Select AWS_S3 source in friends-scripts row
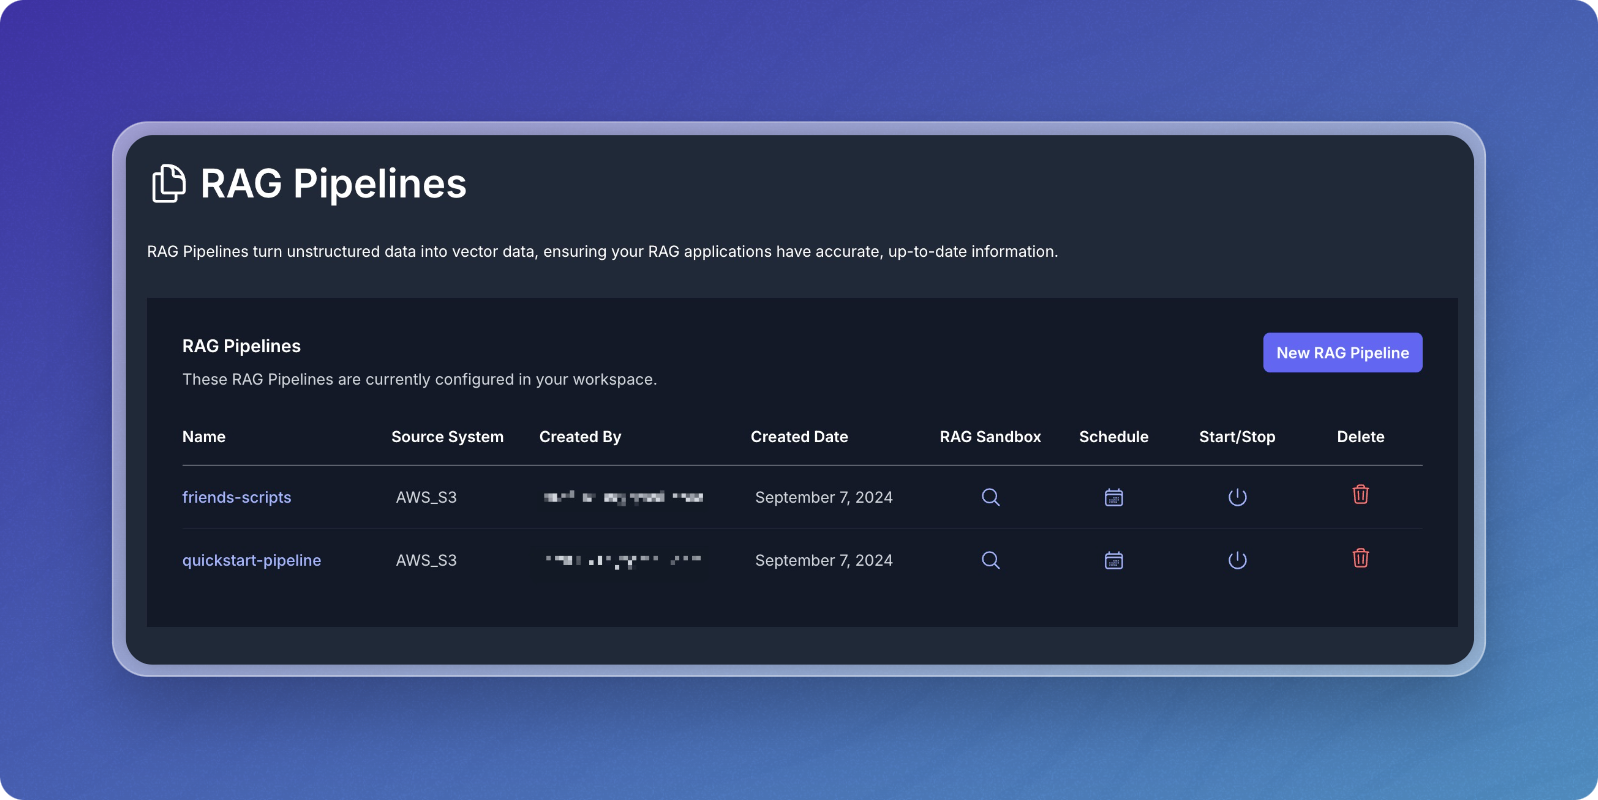This screenshot has width=1598, height=800. 426,497
